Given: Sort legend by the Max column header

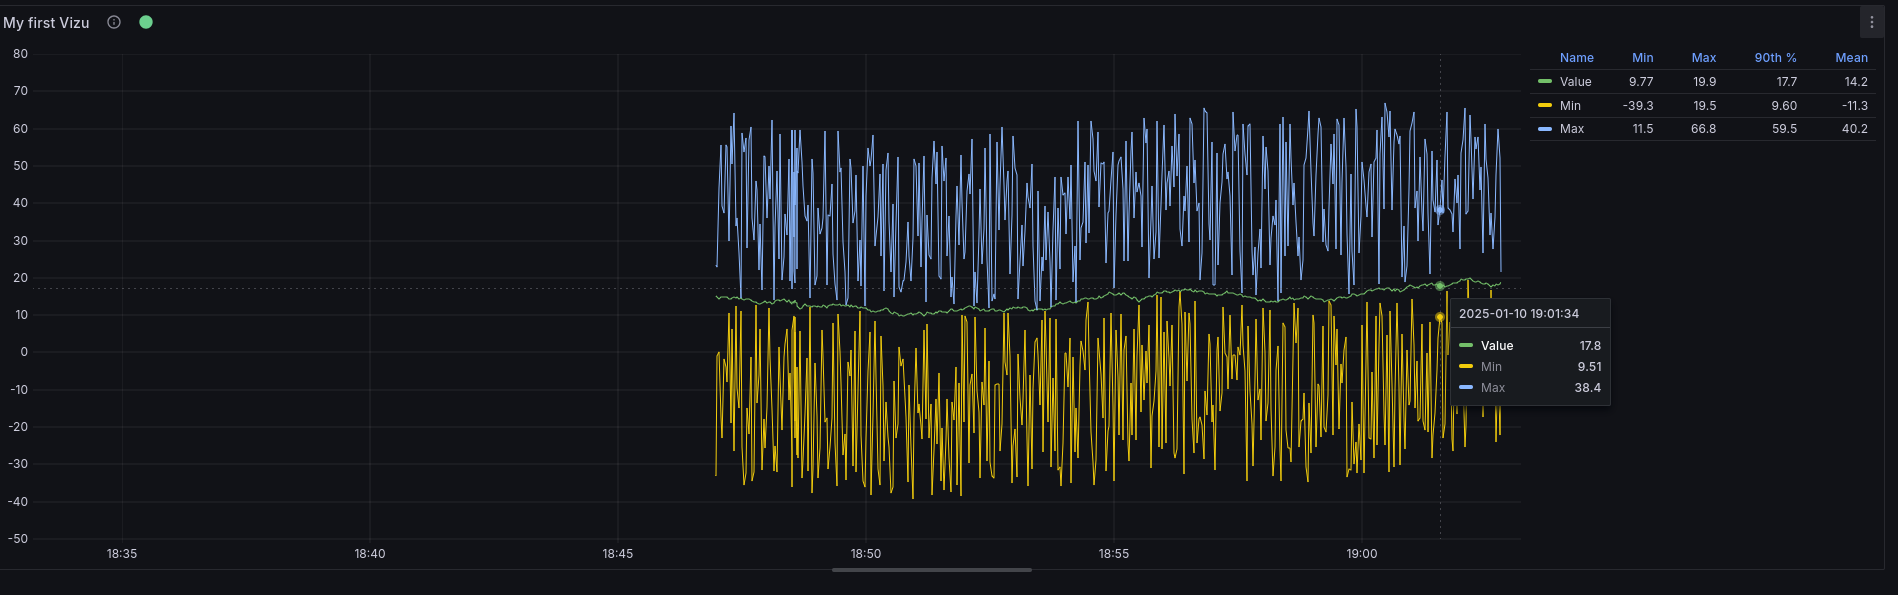Looking at the screenshot, I should point(1703,58).
